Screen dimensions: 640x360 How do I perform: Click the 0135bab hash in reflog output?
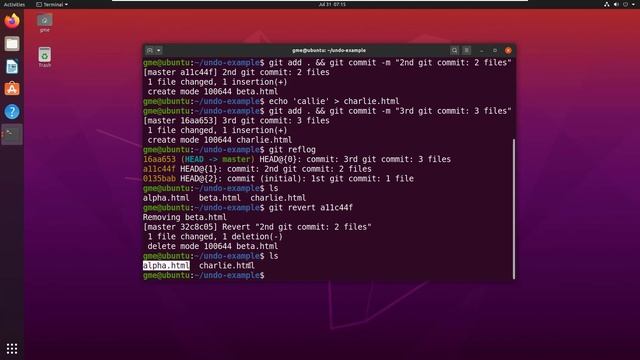pyautogui.click(x=159, y=179)
